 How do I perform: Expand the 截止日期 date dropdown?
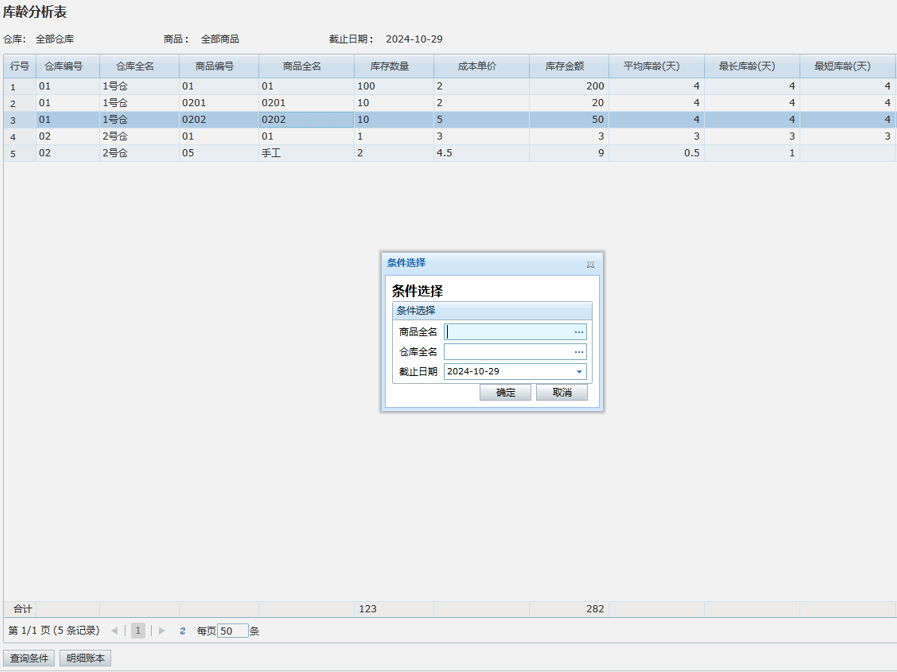pos(579,372)
